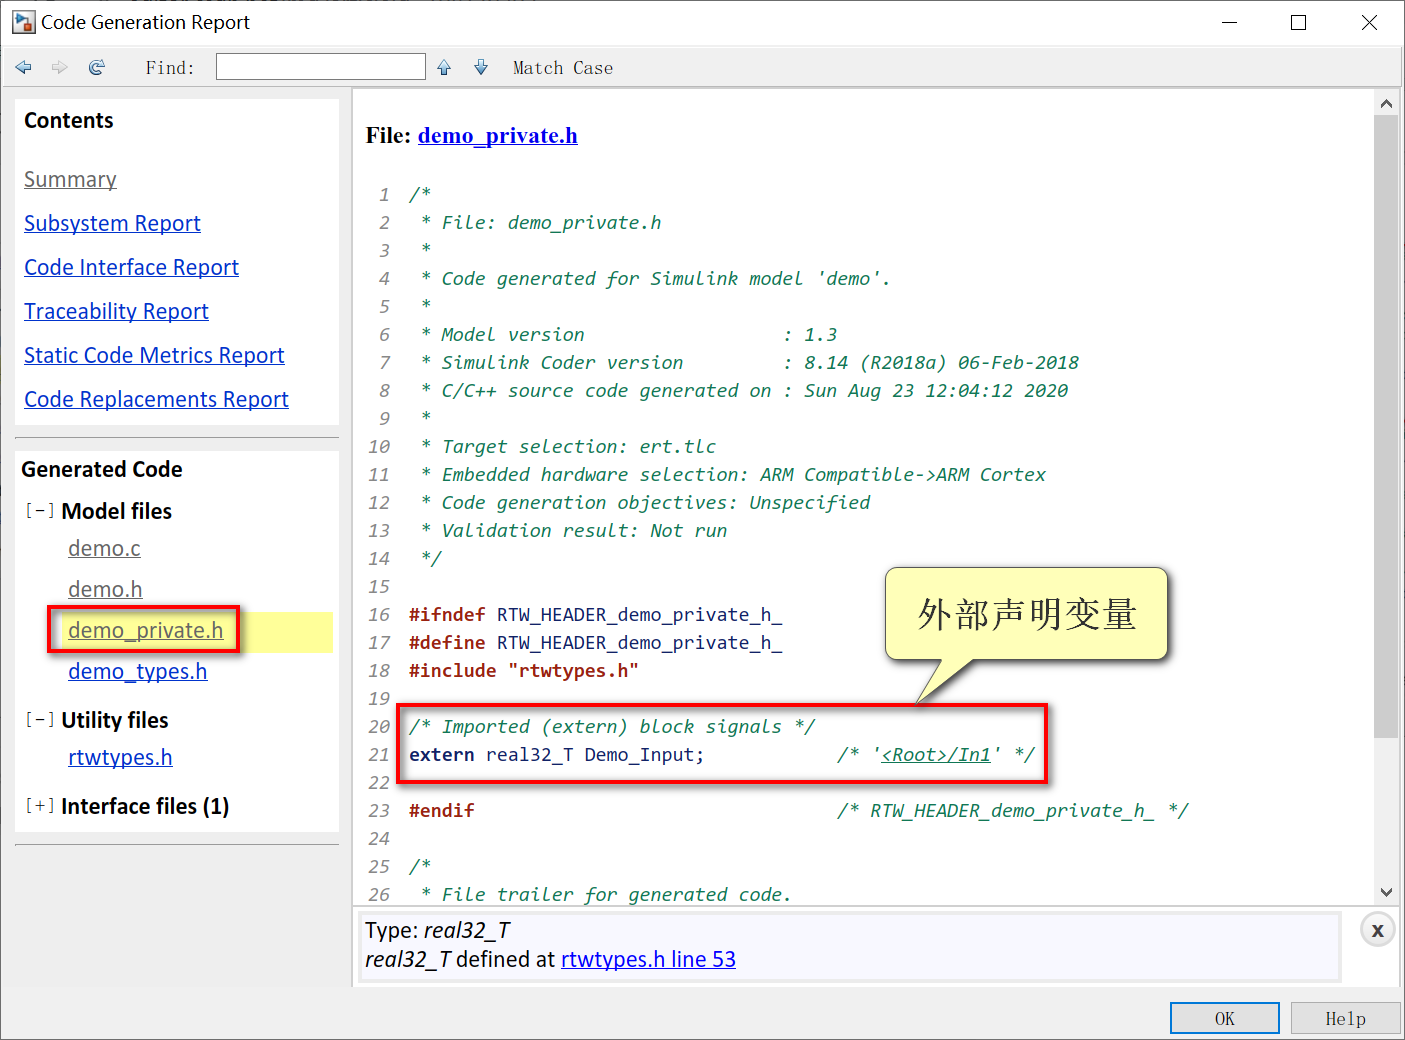Open the Code Replacements Report

[156, 399]
